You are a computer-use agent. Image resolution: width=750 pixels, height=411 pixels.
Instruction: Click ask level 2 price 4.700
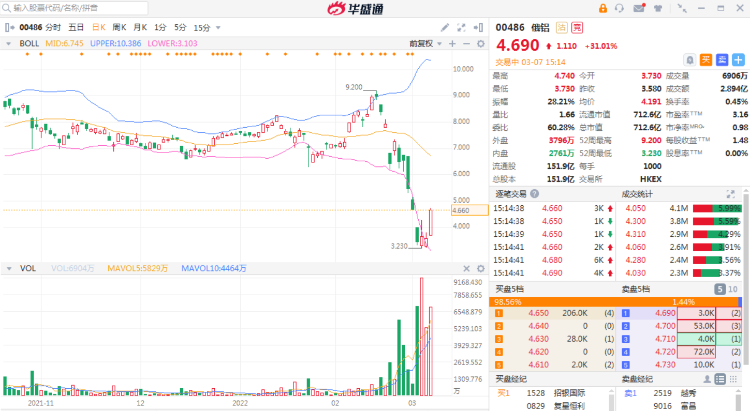pyautogui.click(x=665, y=326)
